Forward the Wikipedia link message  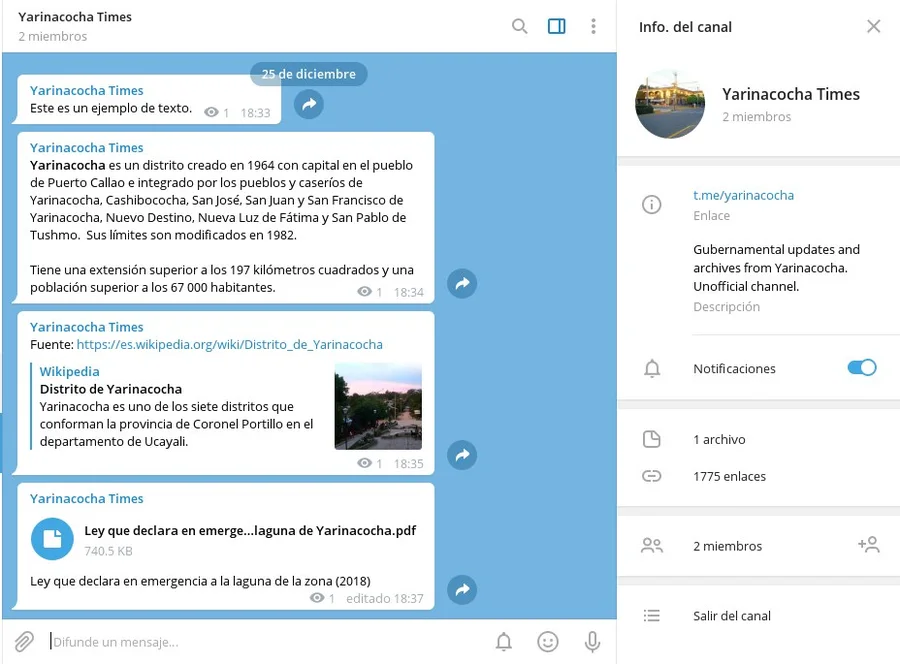pyautogui.click(x=462, y=455)
